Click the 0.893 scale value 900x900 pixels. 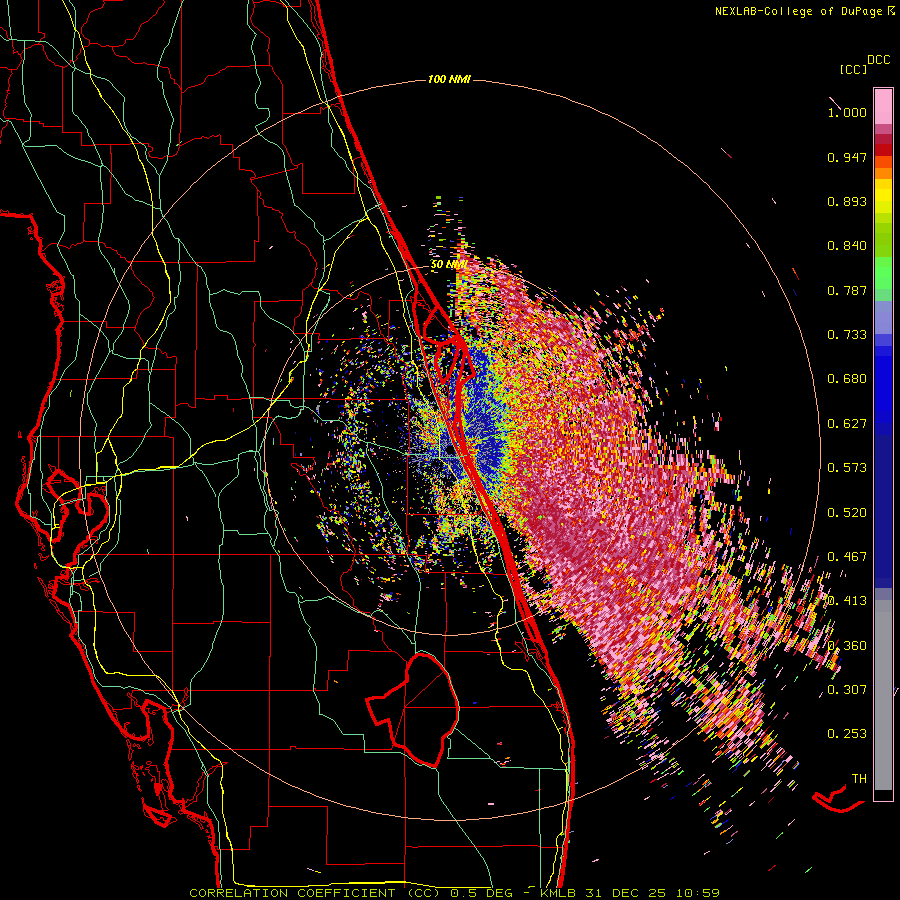point(847,201)
